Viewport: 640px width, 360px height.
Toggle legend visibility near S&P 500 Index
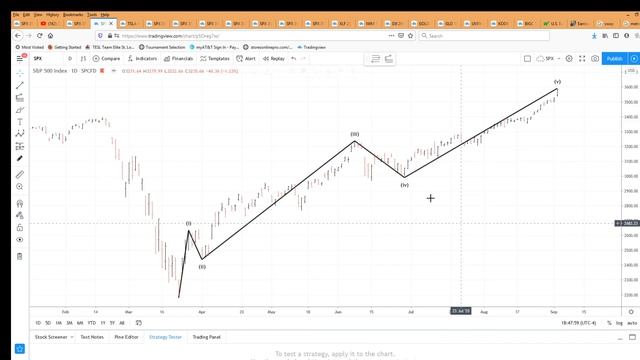point(114,71)
